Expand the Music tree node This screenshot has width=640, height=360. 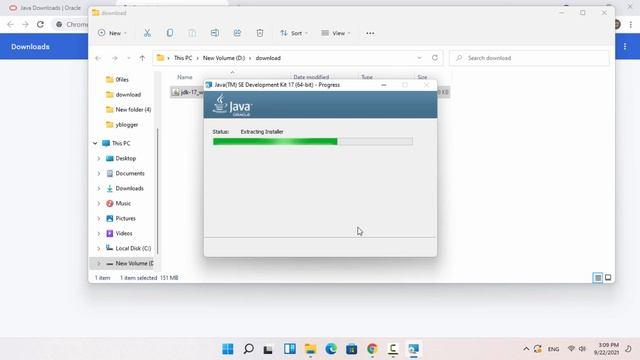[x=98, y=203]
